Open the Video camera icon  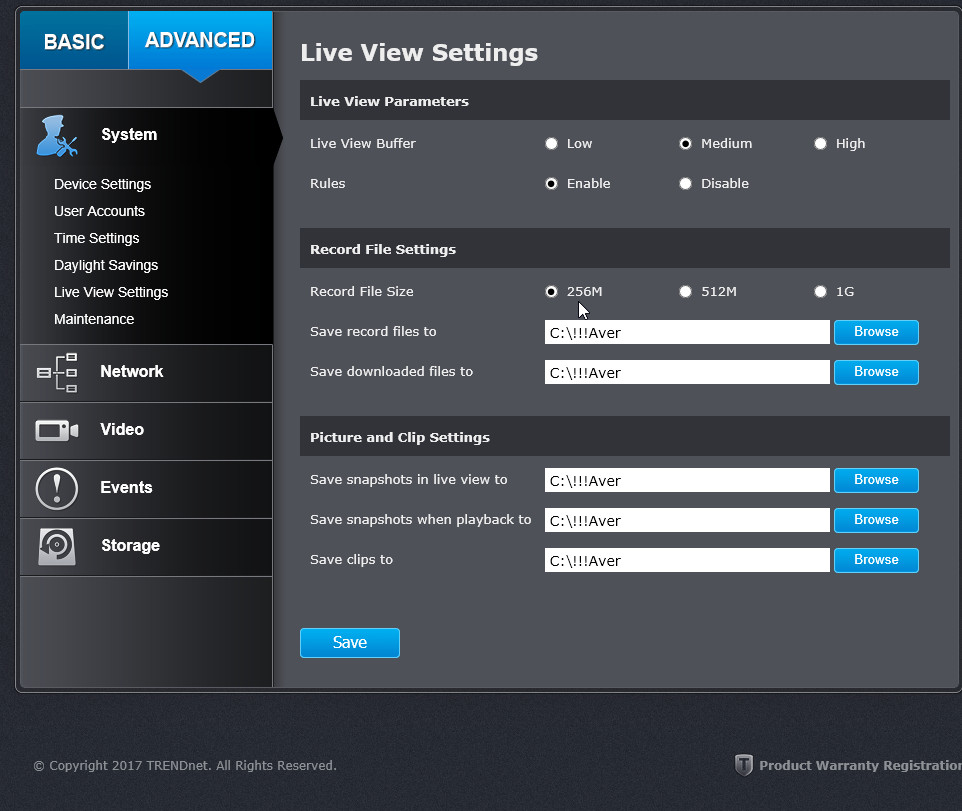57,431
